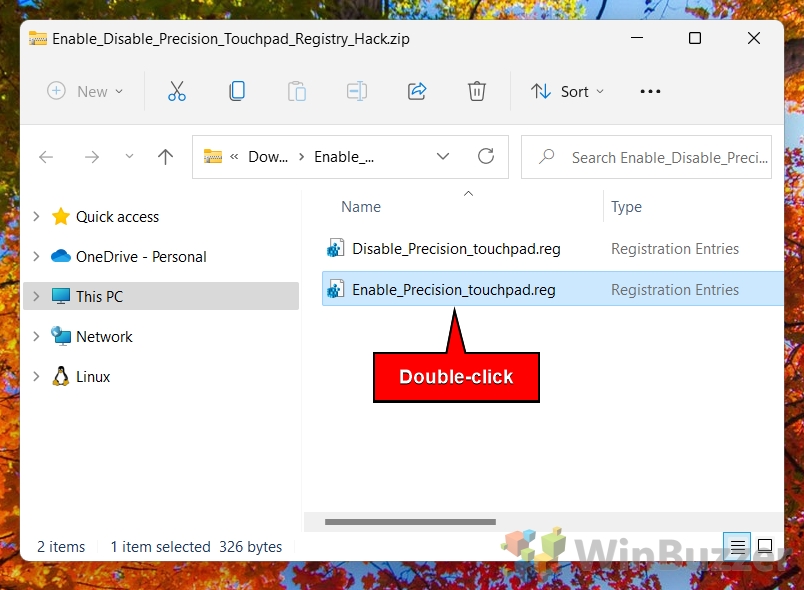Screen dimensions: 804x590
Task: Sort files by the Name column header
Action: point(360,207)
